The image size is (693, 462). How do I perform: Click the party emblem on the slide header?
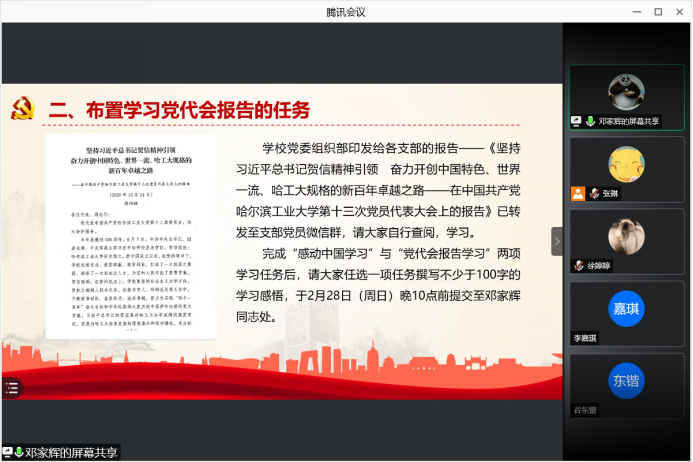25,108
